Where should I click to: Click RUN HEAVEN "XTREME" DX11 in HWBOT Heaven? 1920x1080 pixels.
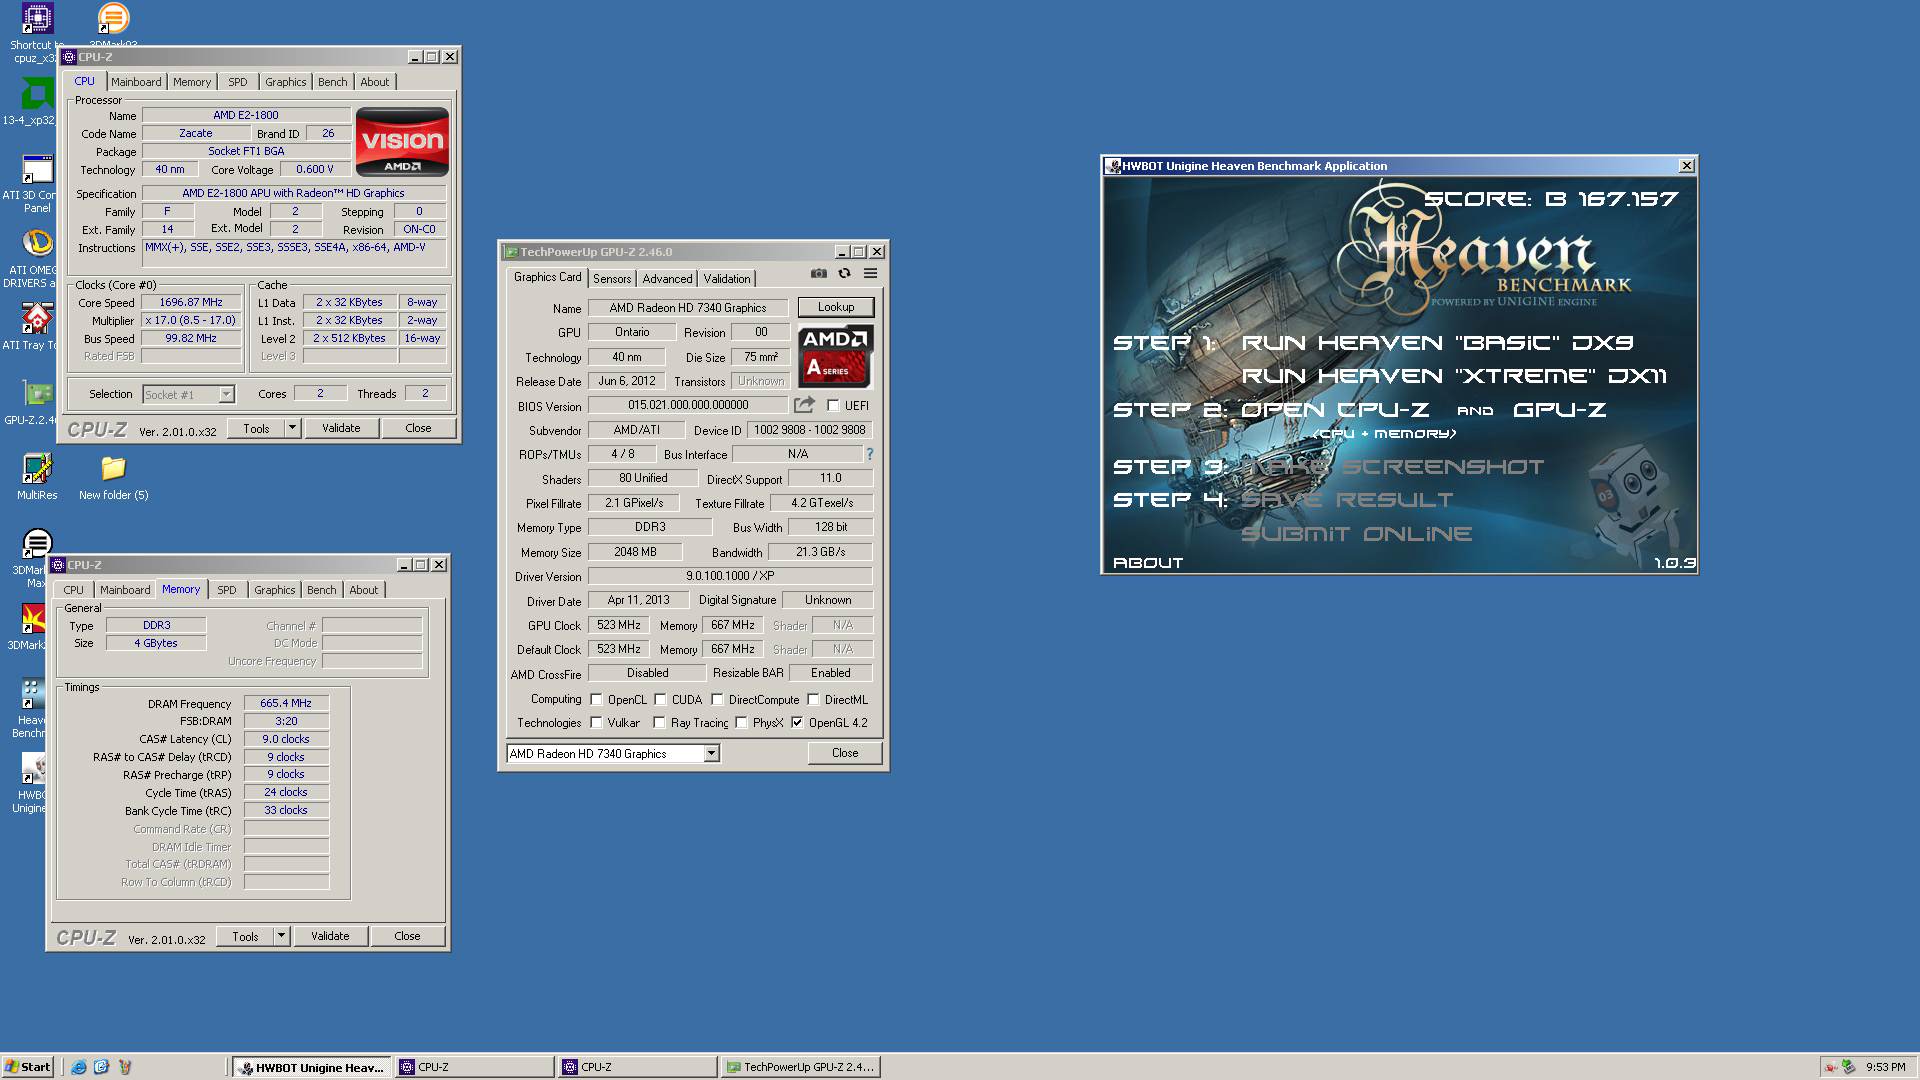(1454, 376)
